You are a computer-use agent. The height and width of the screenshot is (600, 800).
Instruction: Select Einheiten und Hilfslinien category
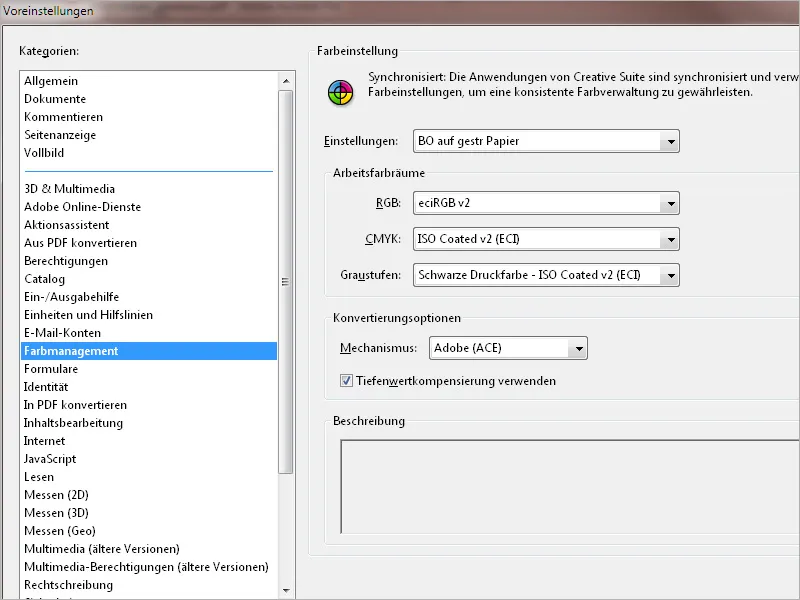pos(149,315)
